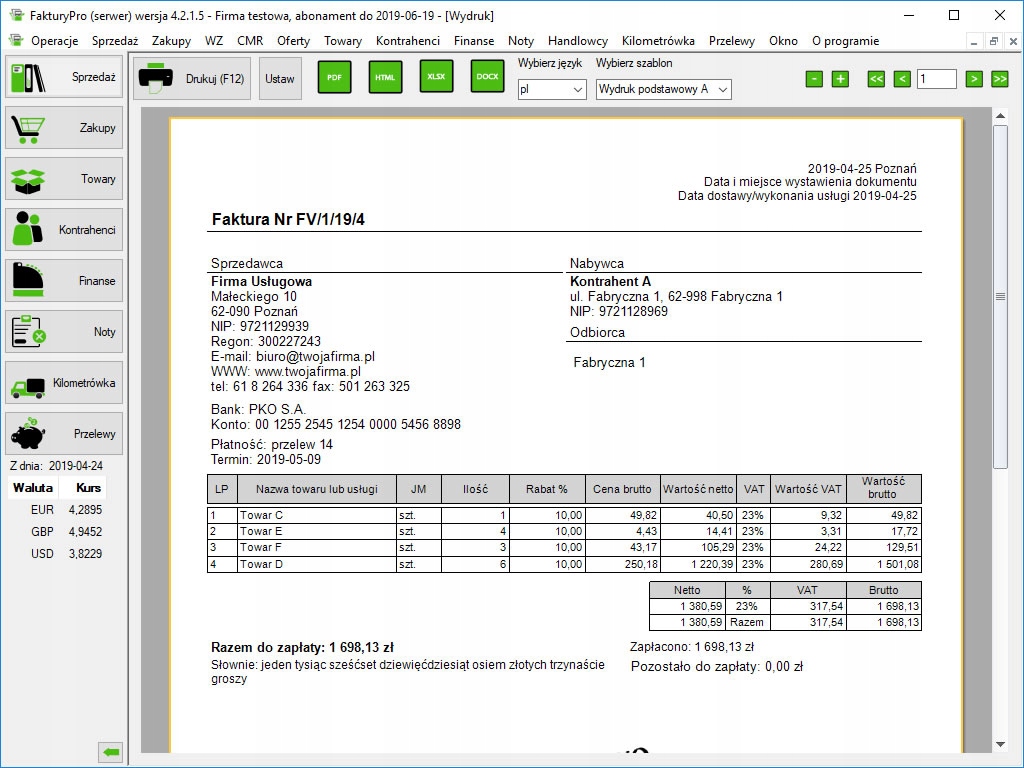
Task: Click the vertical scrollbar thumb of preview
Action: (999, 297)
